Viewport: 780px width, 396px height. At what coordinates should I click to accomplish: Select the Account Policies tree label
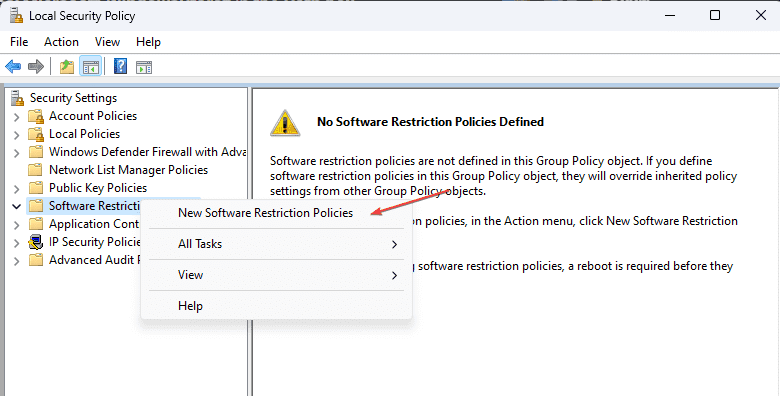tap(93, 116)
